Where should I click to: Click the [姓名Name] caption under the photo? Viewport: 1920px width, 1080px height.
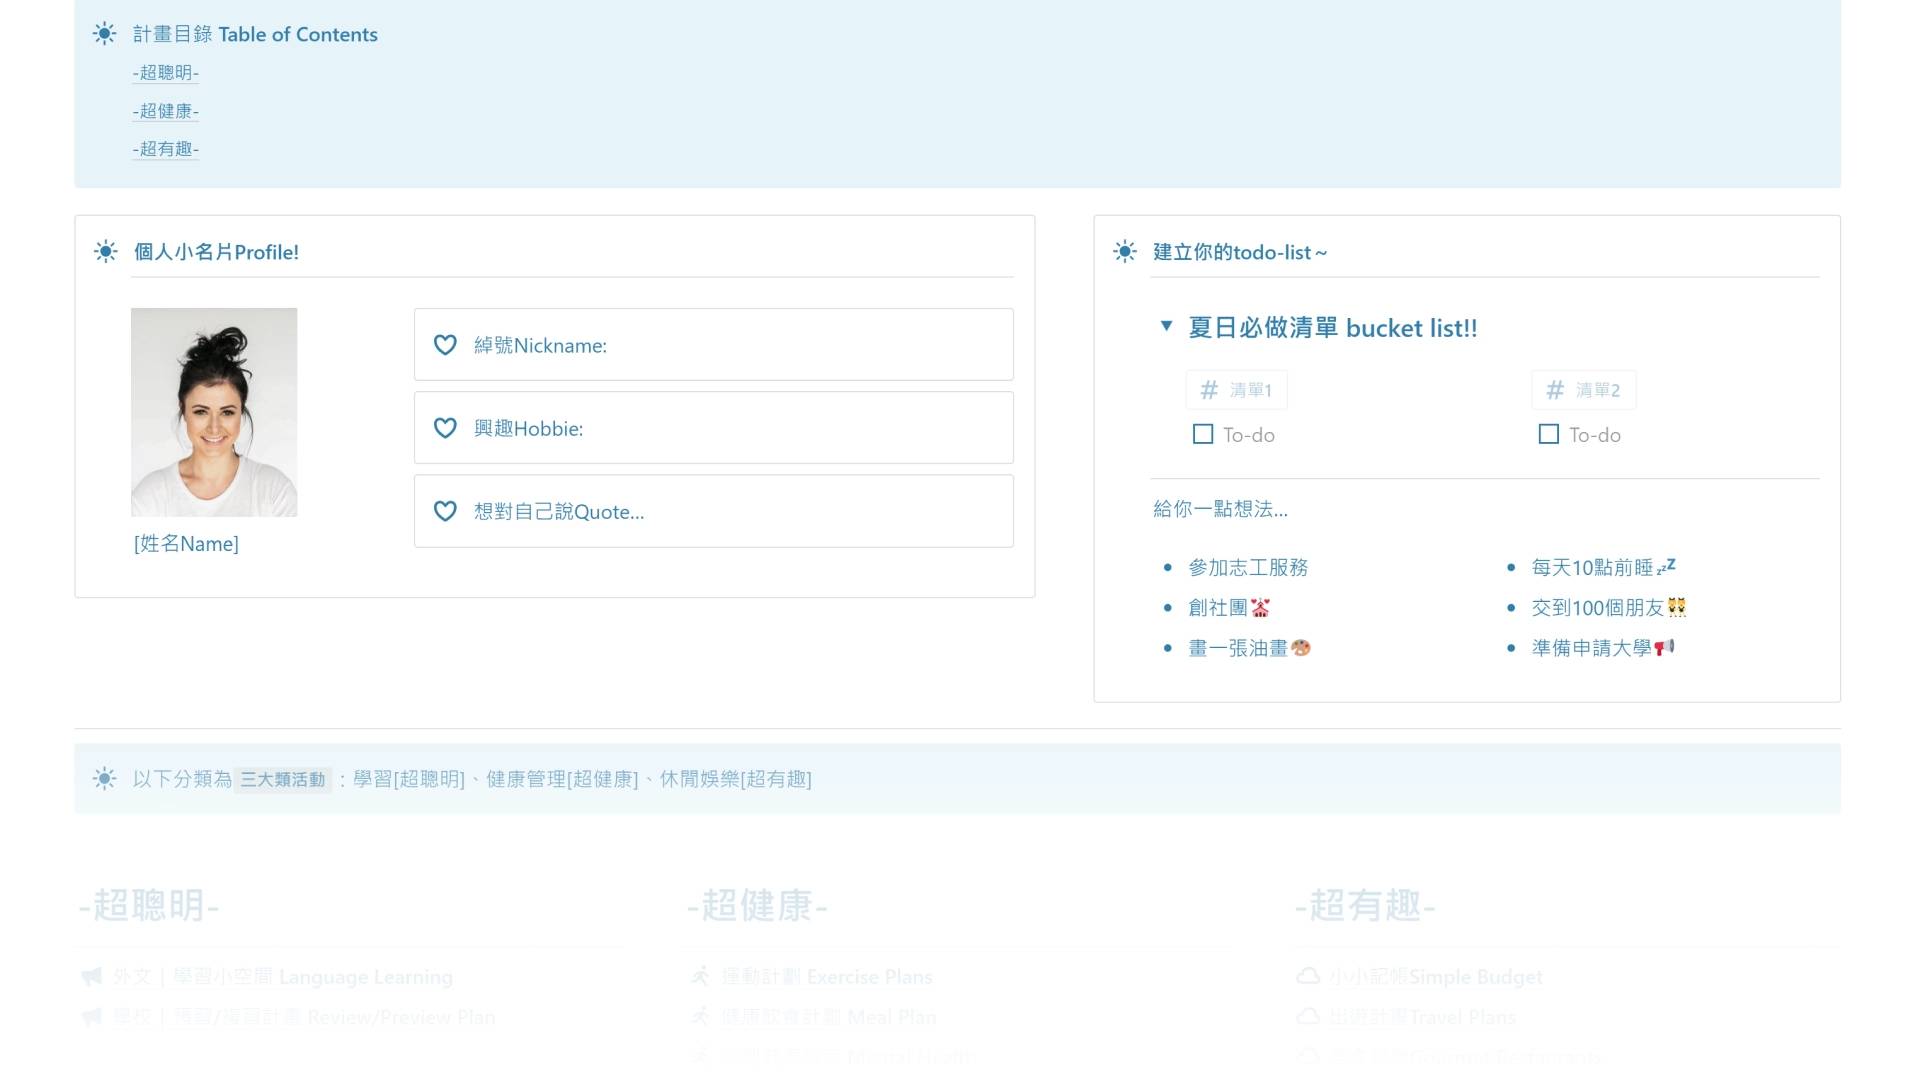click(186, 544)
